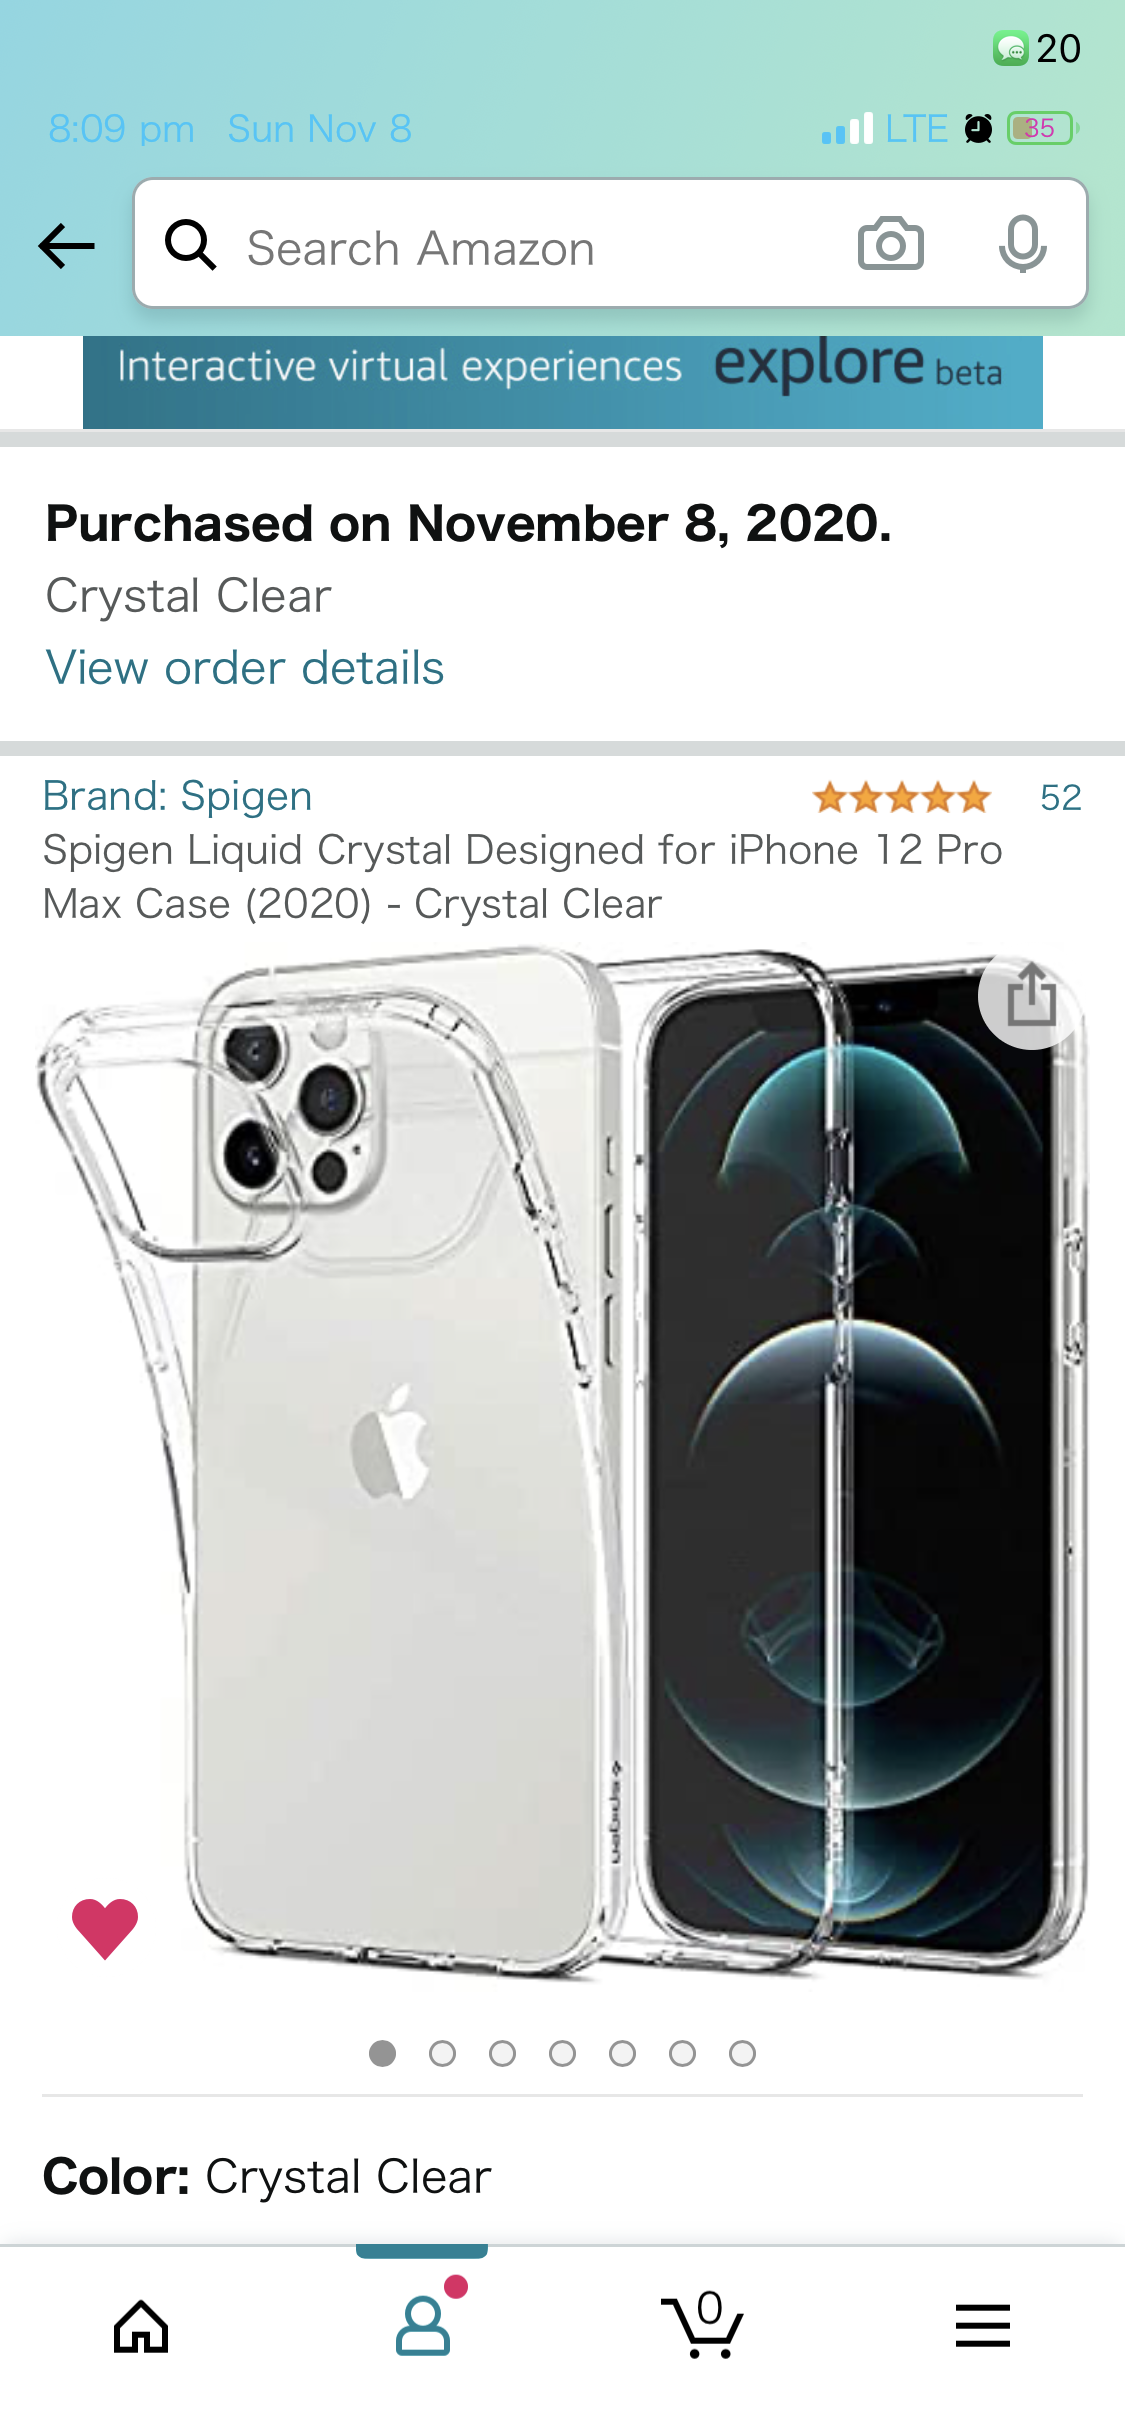Open the explore beta virtual experiences banner
This screenshot has height=2436, width=1125.
click(563, 382)
